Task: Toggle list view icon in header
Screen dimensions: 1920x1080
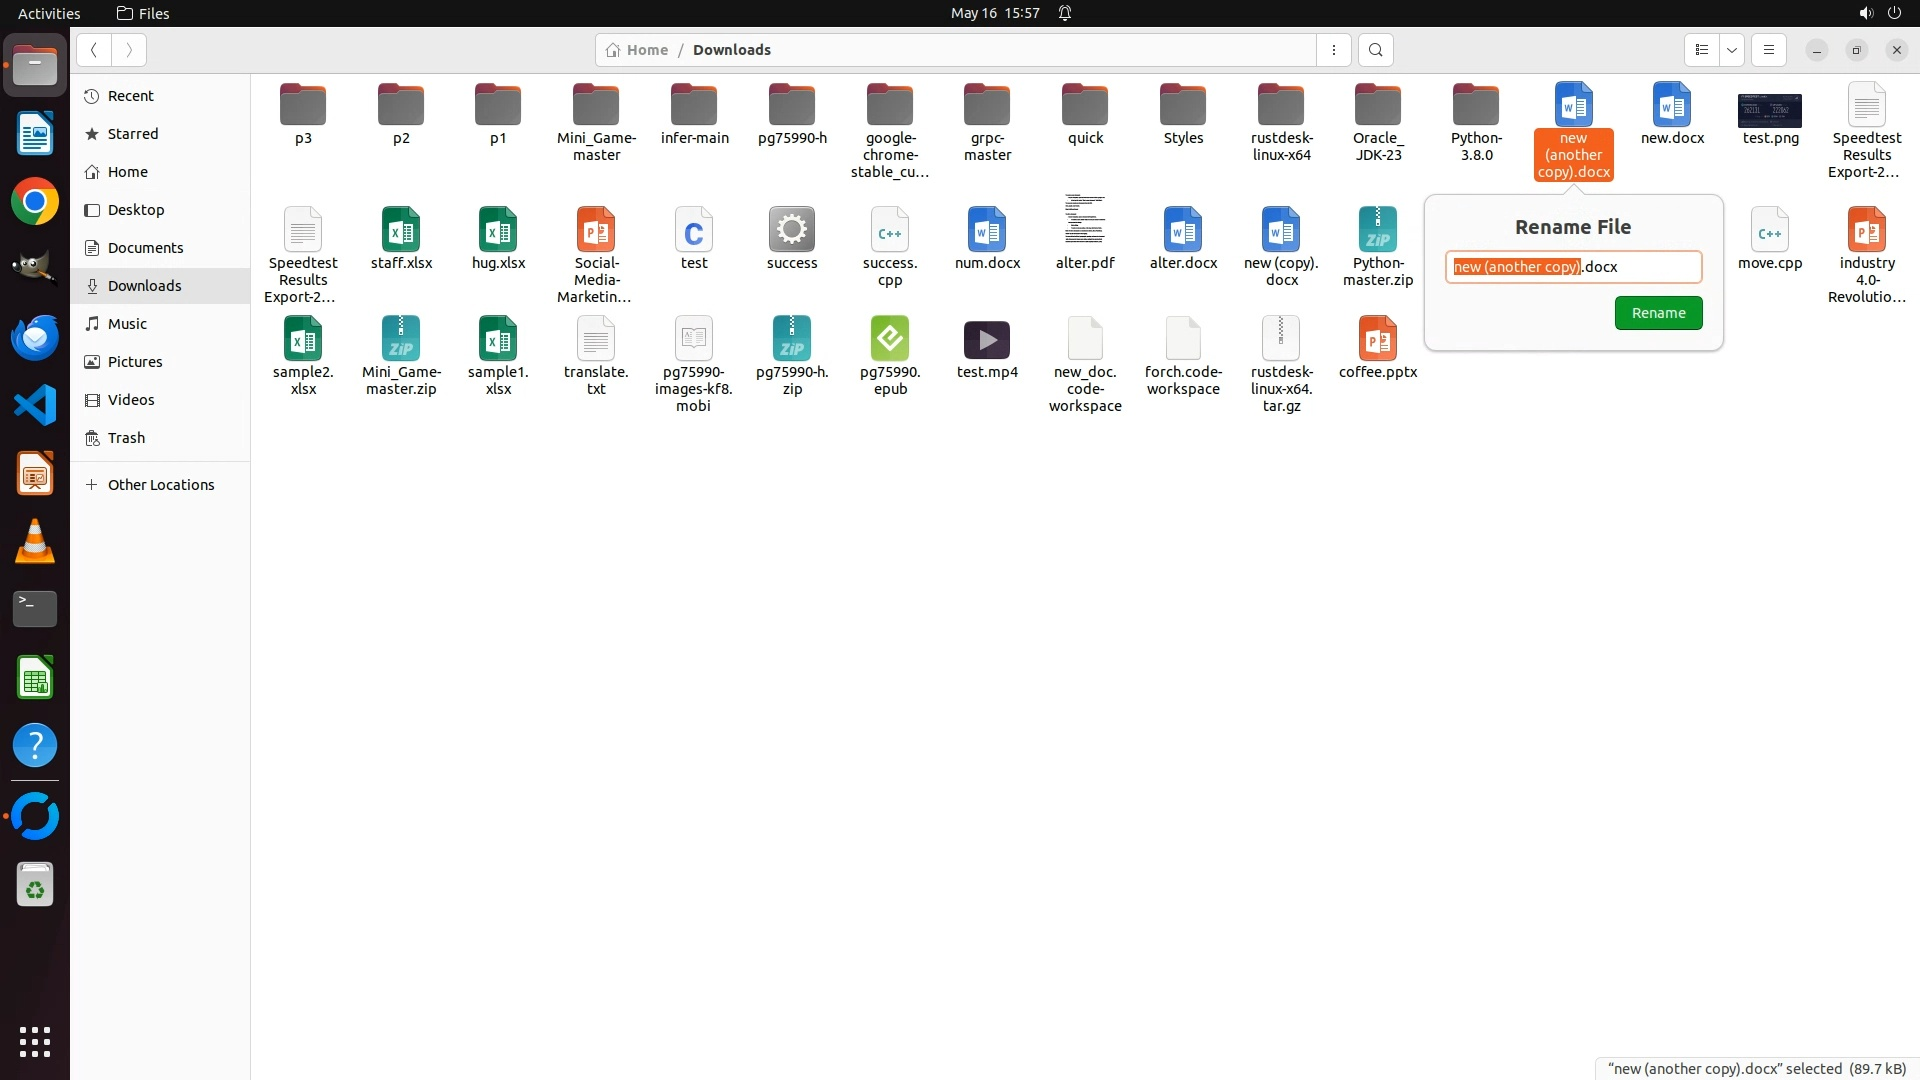Action: pyautogui.click(x=1701, y=50)
